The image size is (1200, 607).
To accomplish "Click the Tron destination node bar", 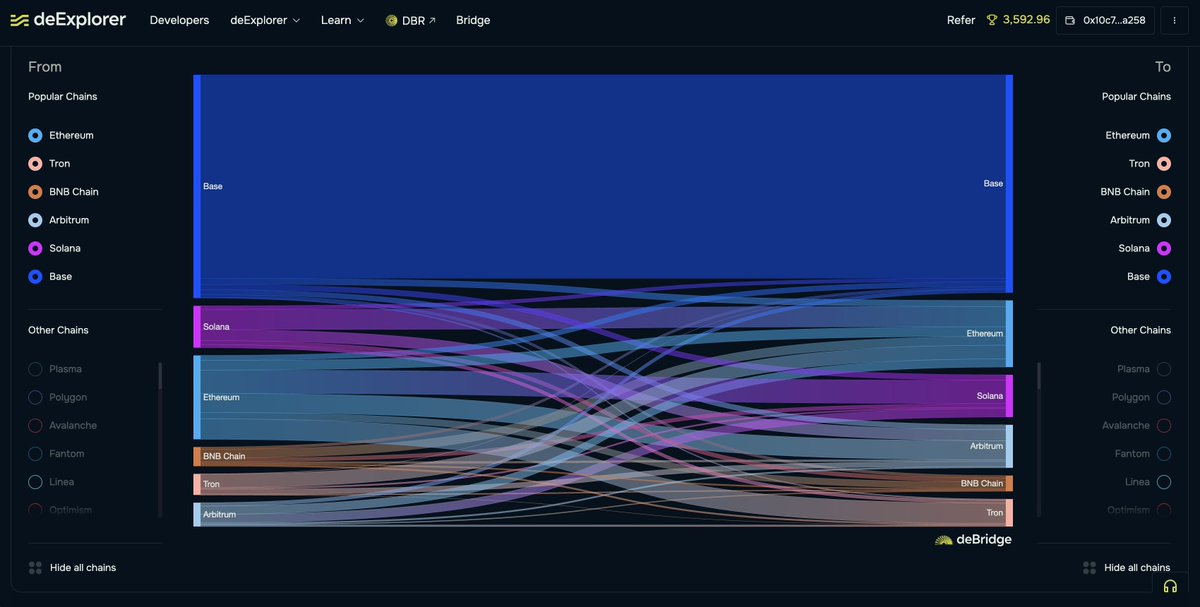I will coord(1009,513).
